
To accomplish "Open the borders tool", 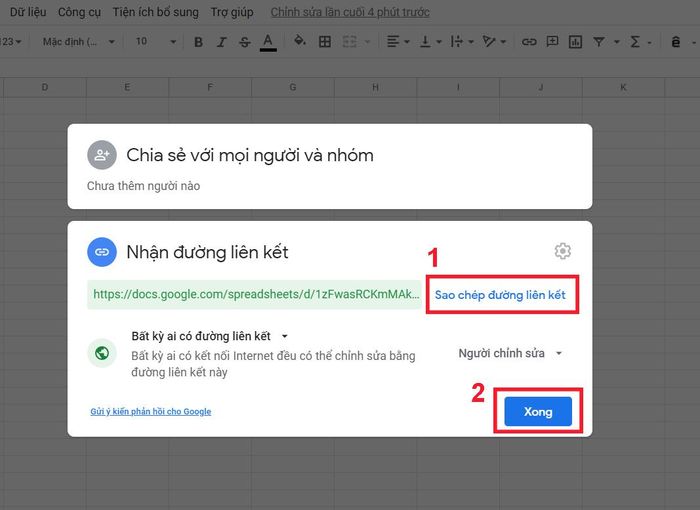I will (x=325, y=42).
